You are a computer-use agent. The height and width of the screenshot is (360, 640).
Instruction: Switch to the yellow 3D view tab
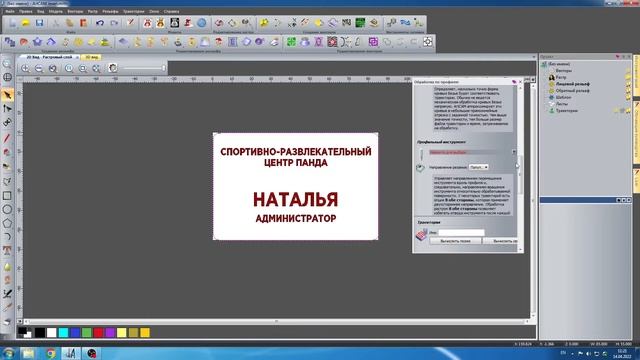[x=91, y=57]
